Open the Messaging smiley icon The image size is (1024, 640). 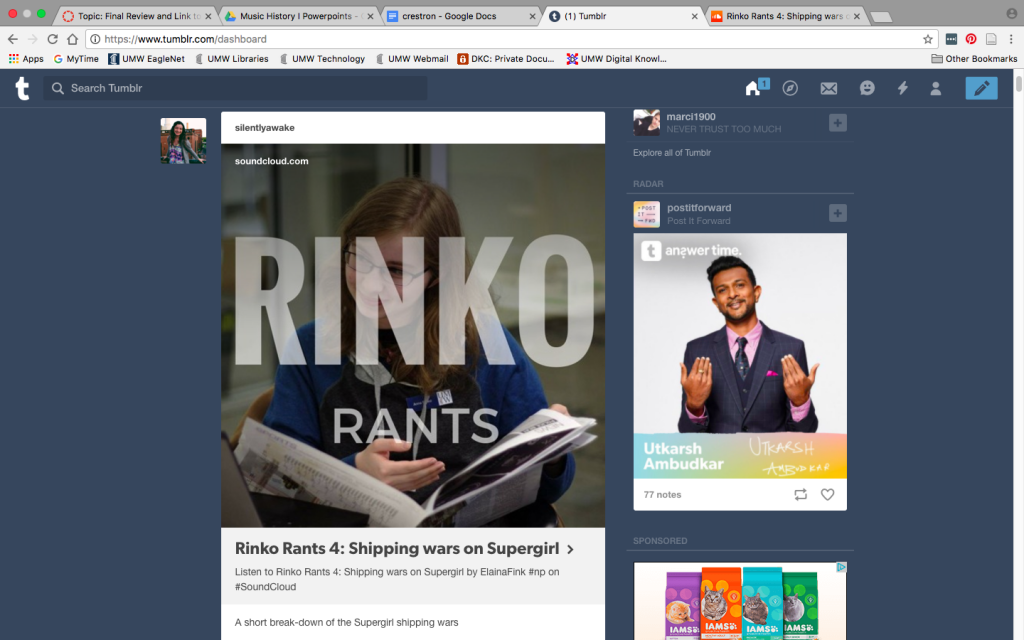[x=867, y=88]
